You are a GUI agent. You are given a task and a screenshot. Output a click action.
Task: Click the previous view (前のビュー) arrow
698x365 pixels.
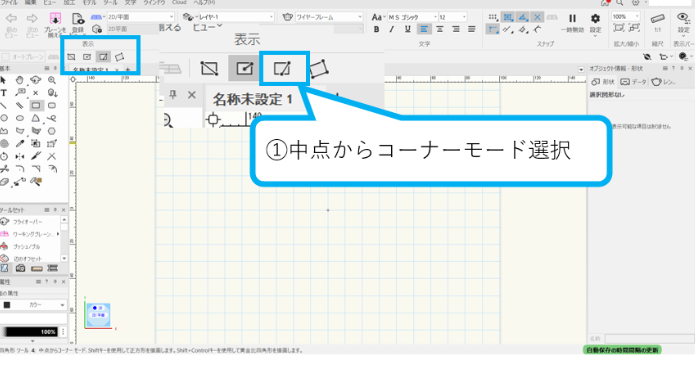tap(11, 19)
